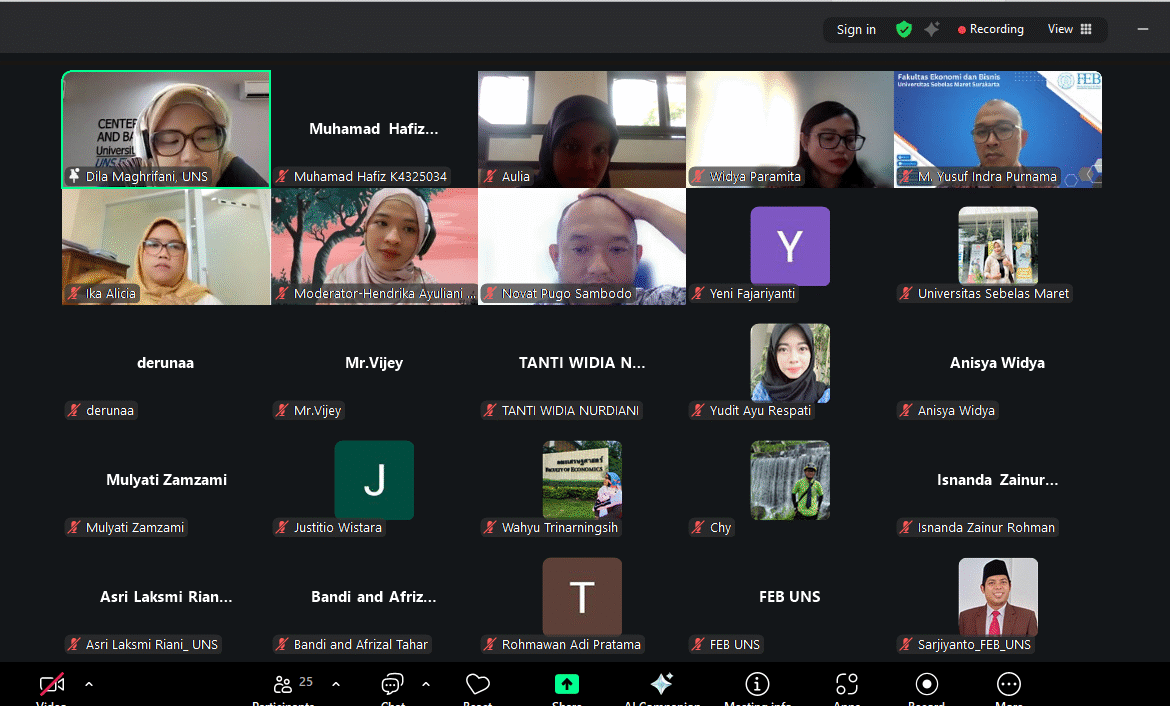Click the AI sparkle icon in the top bar
The width and height of the screenshot is (1170, 706).
[932, 30]
